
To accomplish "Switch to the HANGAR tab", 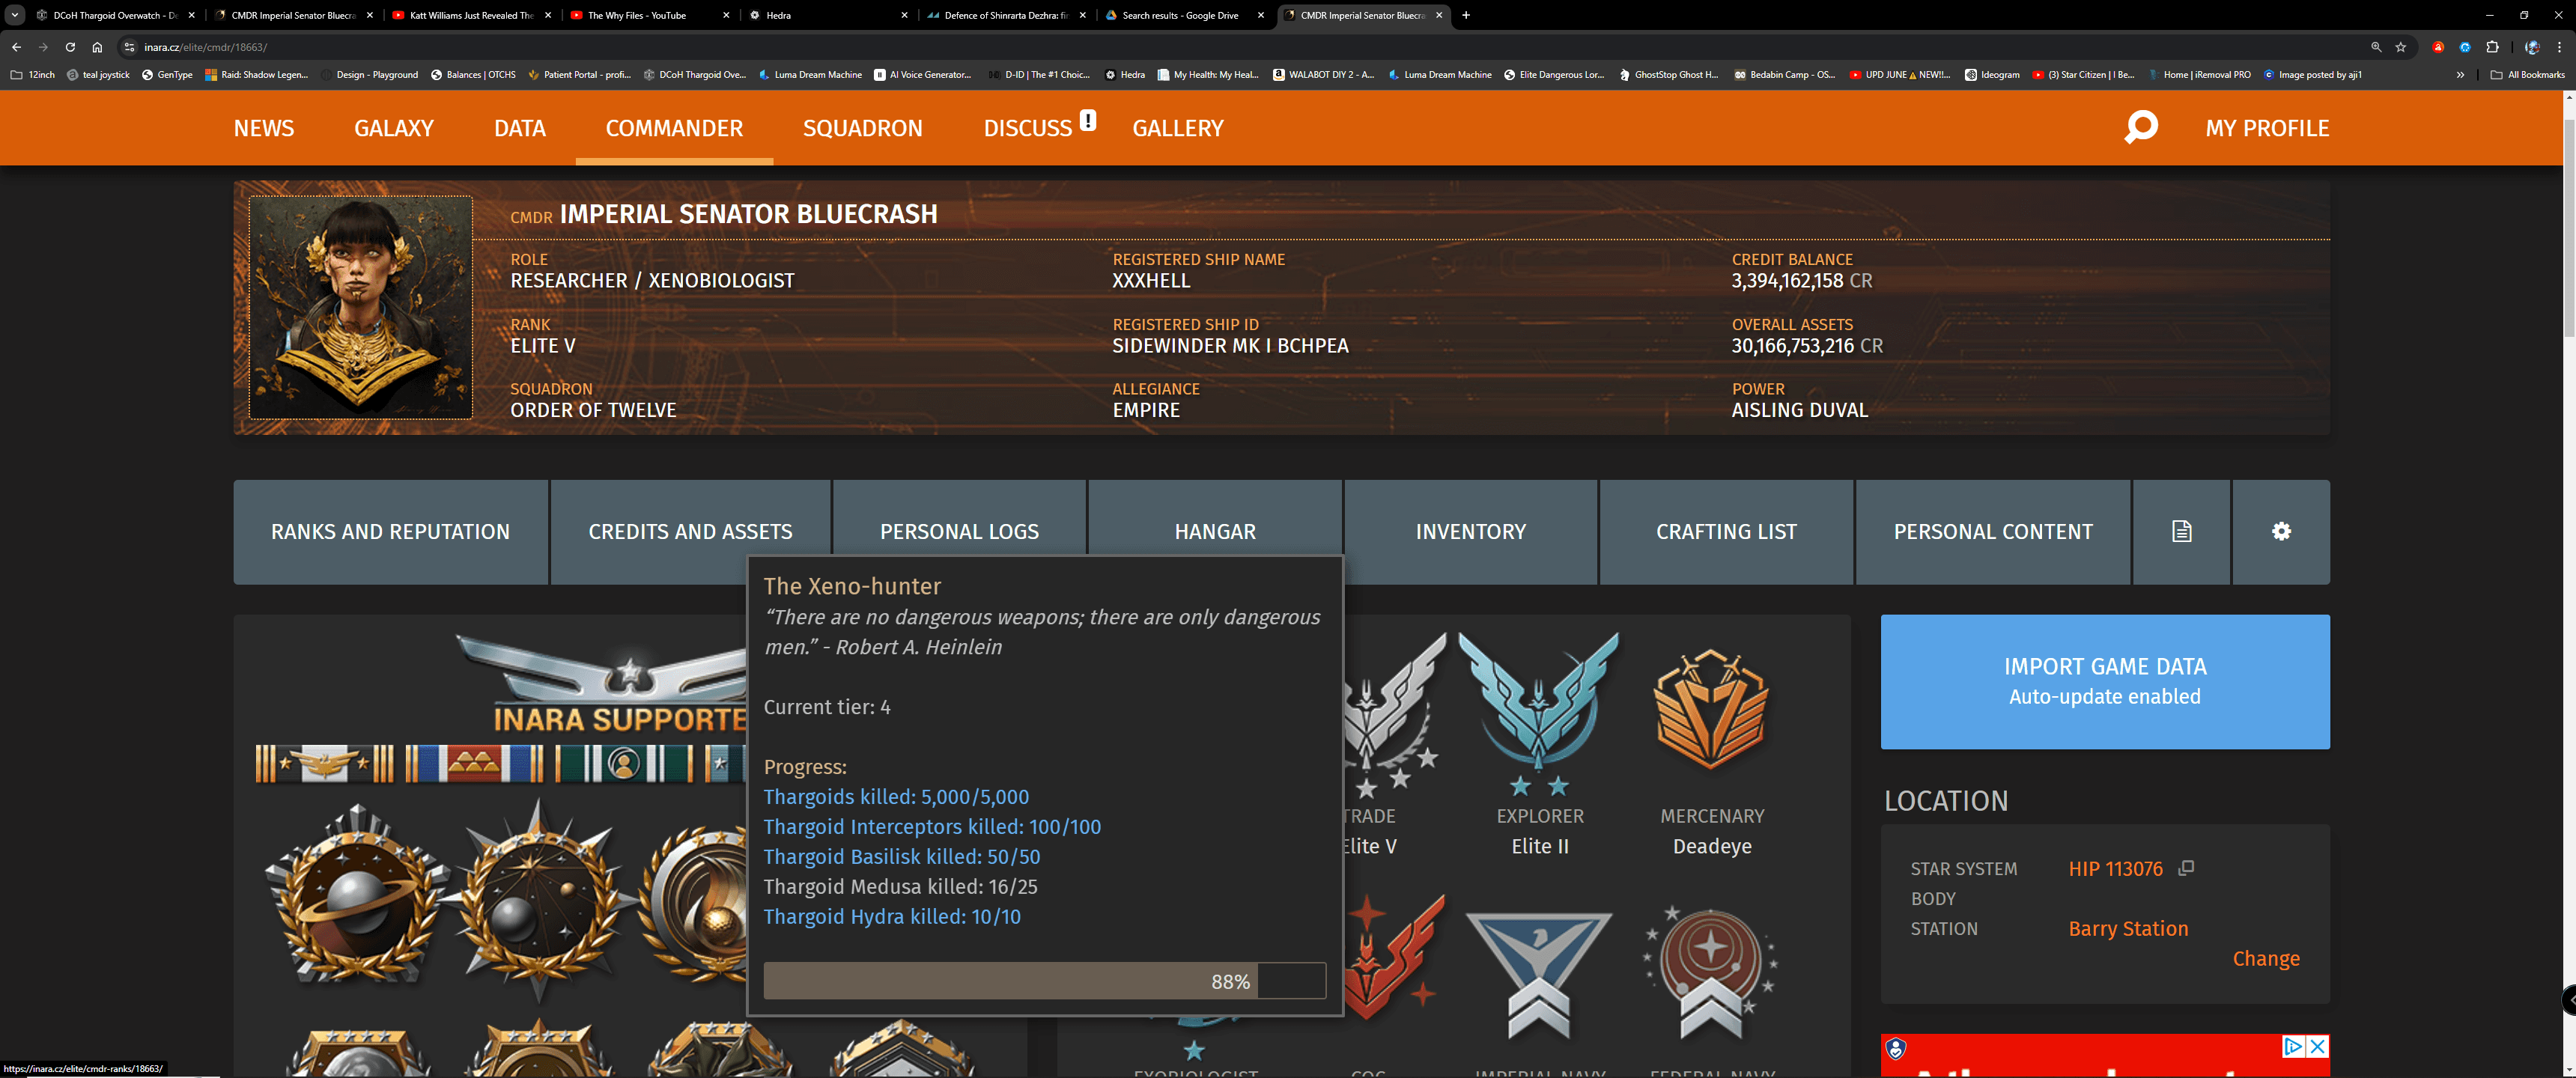I will tap(1214, 531).
